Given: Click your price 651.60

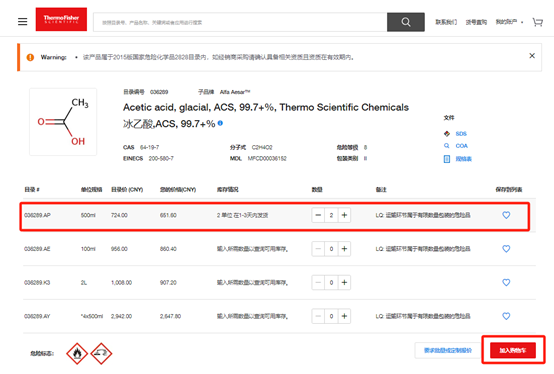Looking at the screenshot, I should (168, 215).
